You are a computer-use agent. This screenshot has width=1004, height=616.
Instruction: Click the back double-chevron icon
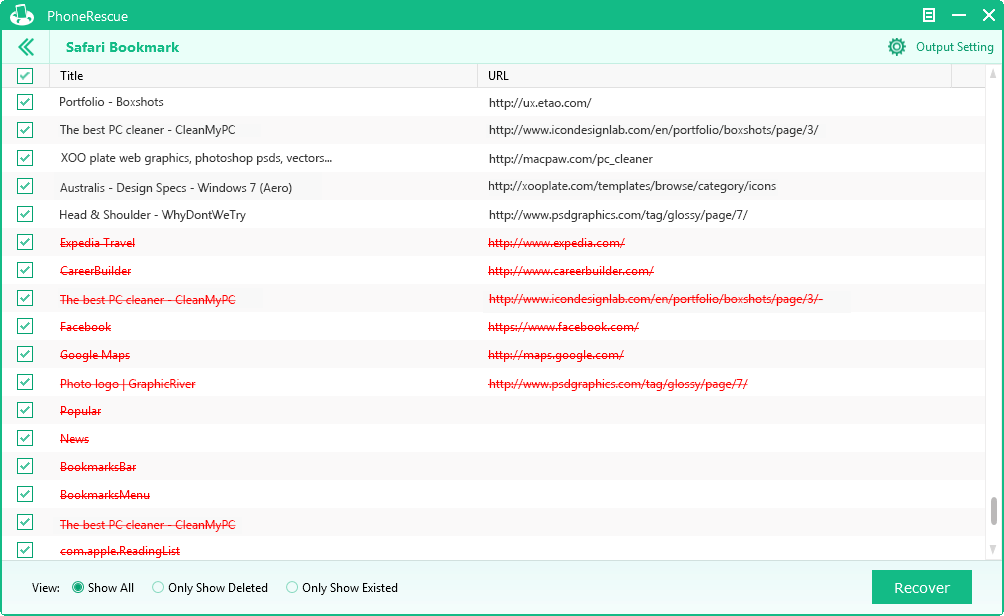pos(26,47)
